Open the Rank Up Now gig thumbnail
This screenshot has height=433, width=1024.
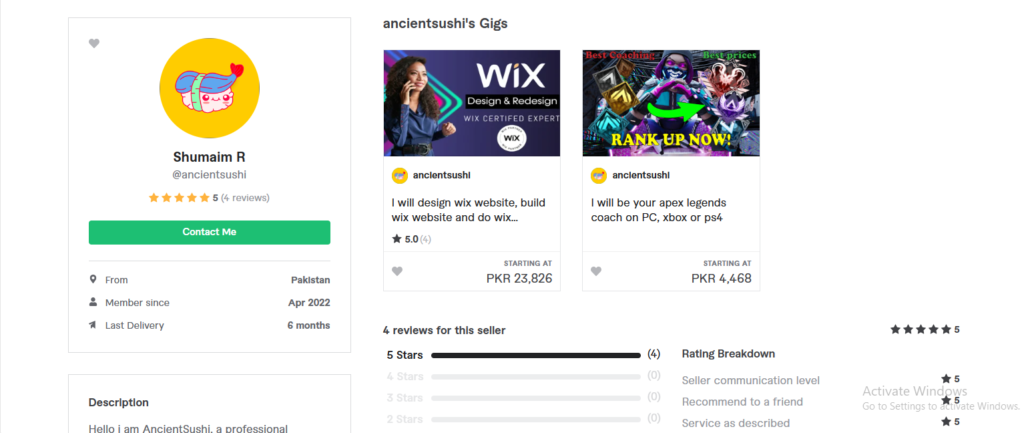[x=671, y=103]
